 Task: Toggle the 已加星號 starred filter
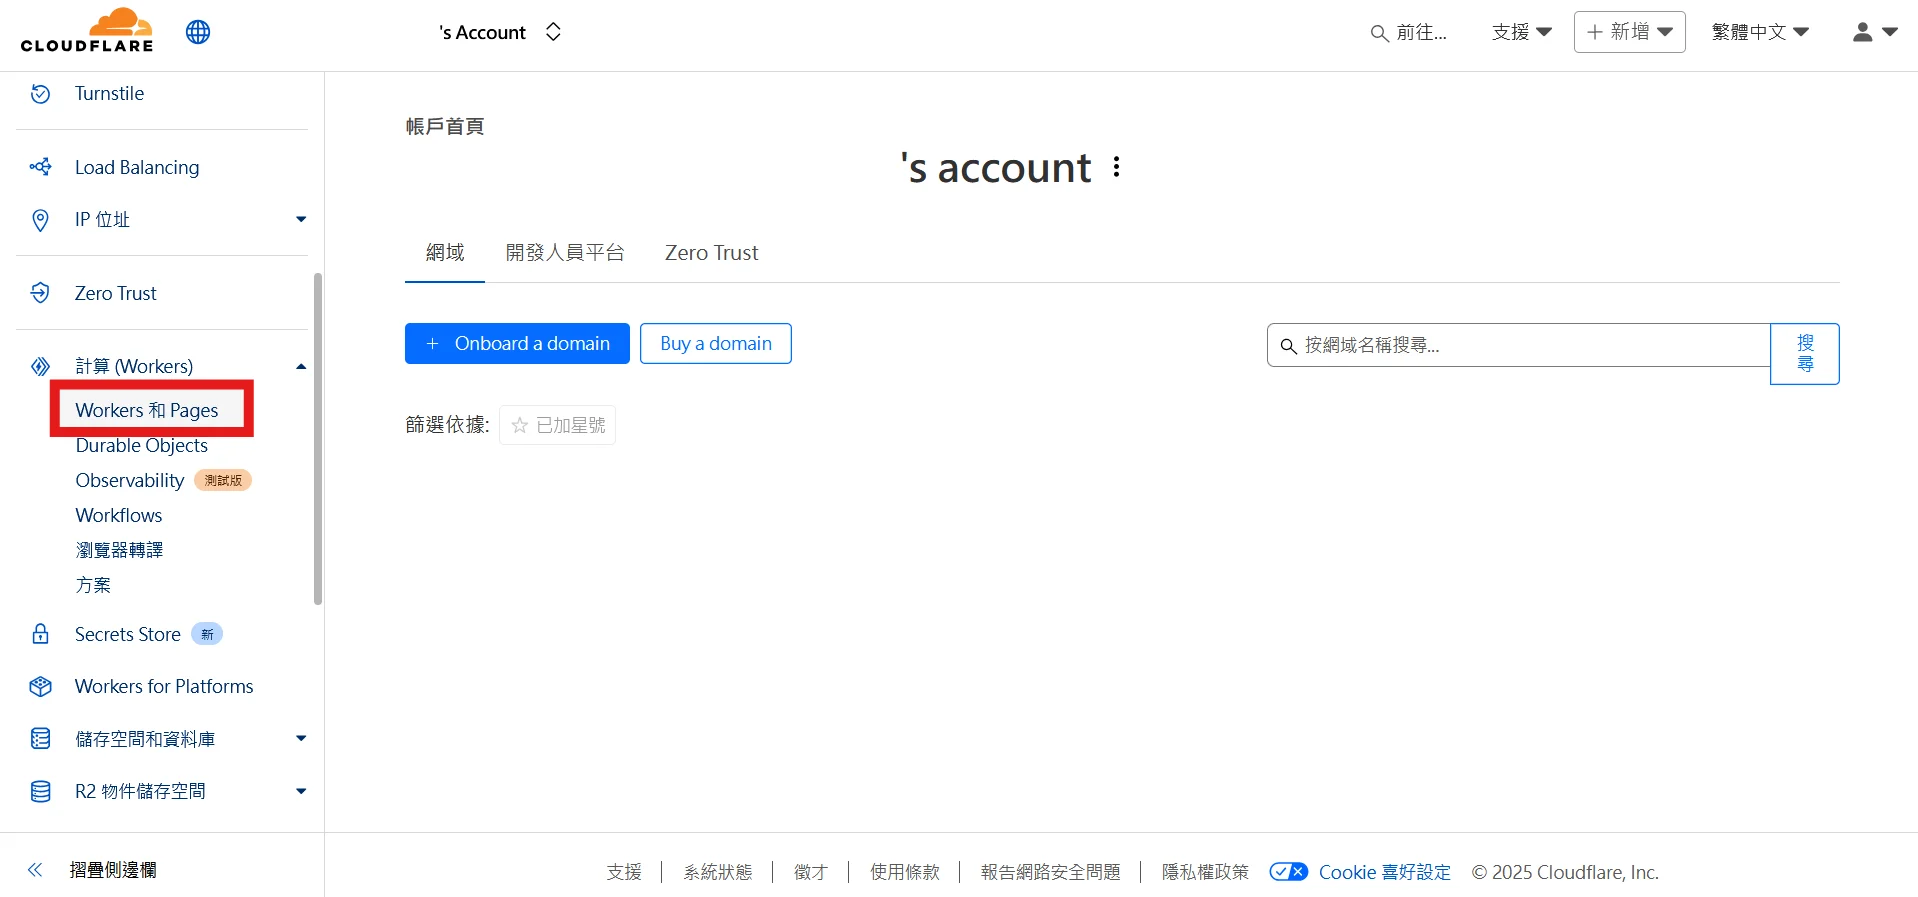click(557, 425)
